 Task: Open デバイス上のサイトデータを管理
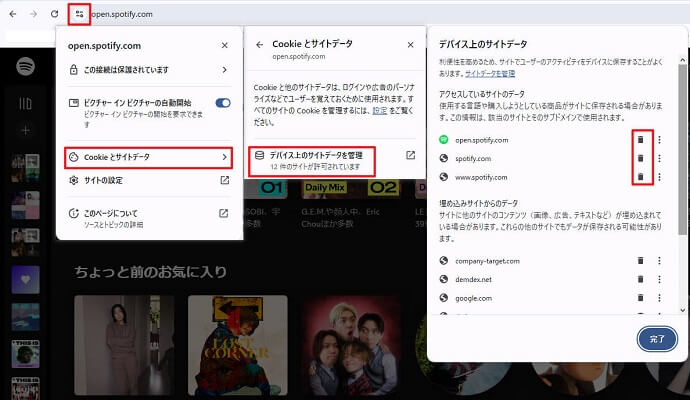pos(312,161)
